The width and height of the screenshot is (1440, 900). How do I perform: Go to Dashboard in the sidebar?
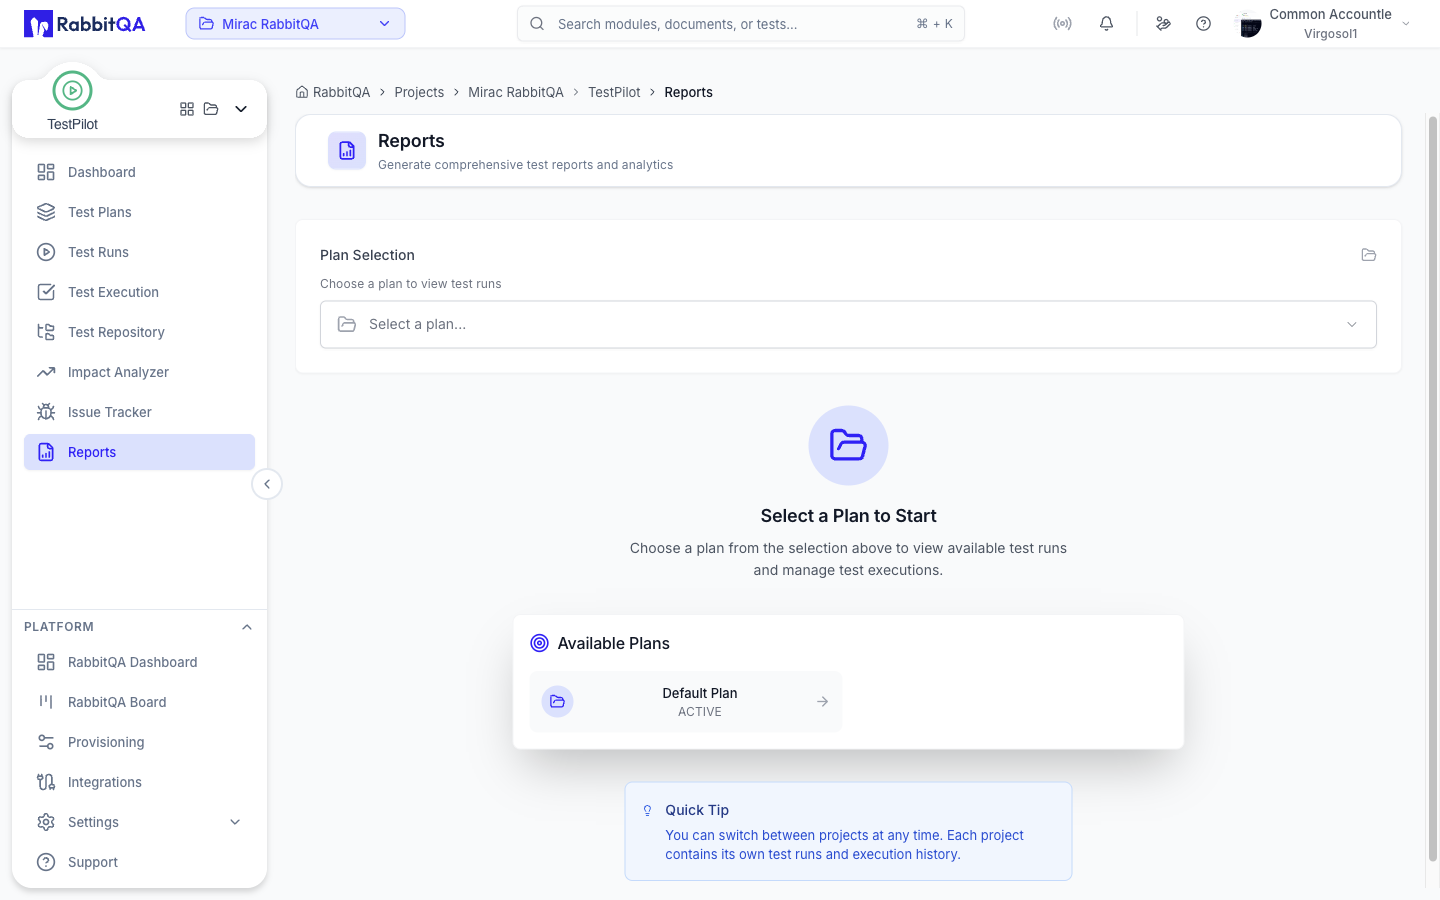pos(139,172)
